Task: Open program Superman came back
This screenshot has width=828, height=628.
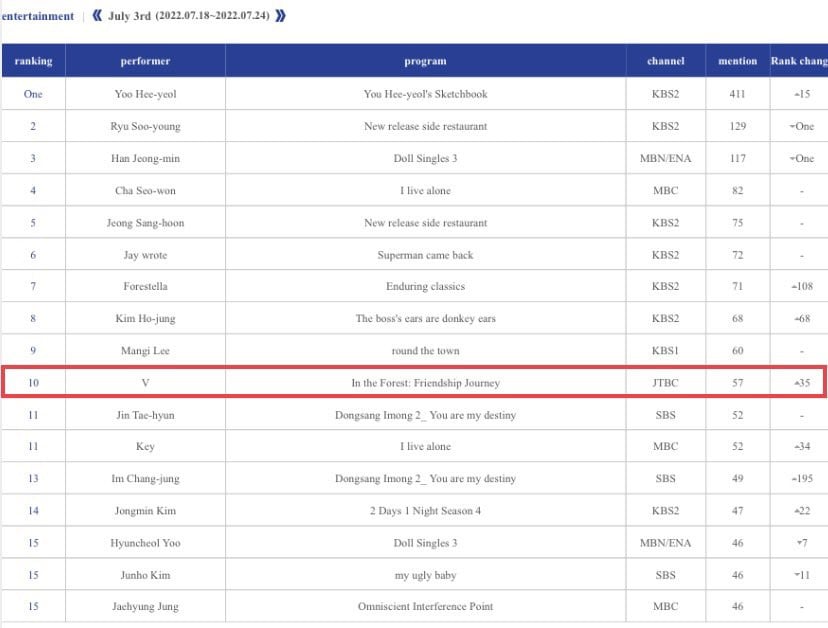Action: tap(426, 255)
